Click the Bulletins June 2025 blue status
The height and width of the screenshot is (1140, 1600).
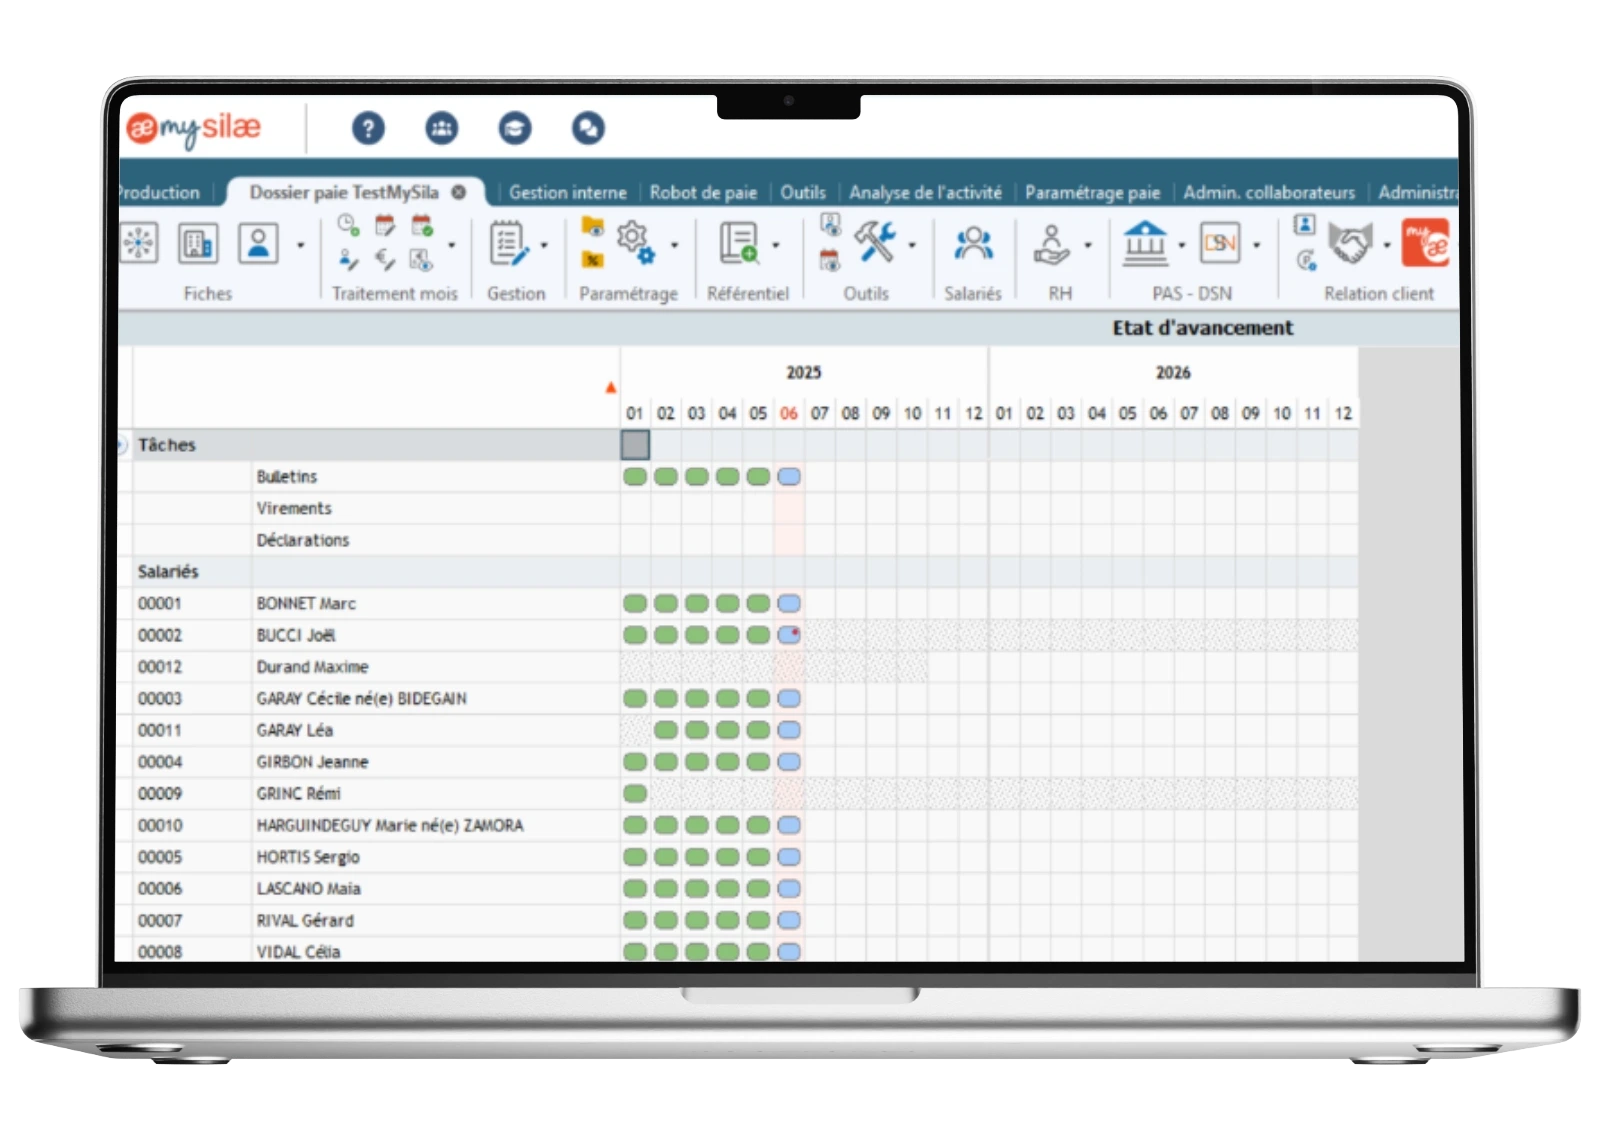tap(789, 477)
